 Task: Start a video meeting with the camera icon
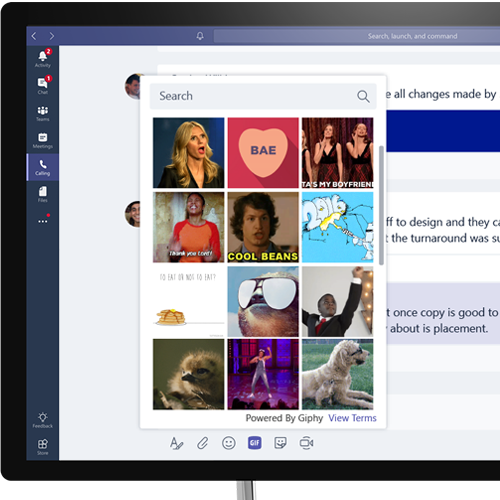coord(306,443)
